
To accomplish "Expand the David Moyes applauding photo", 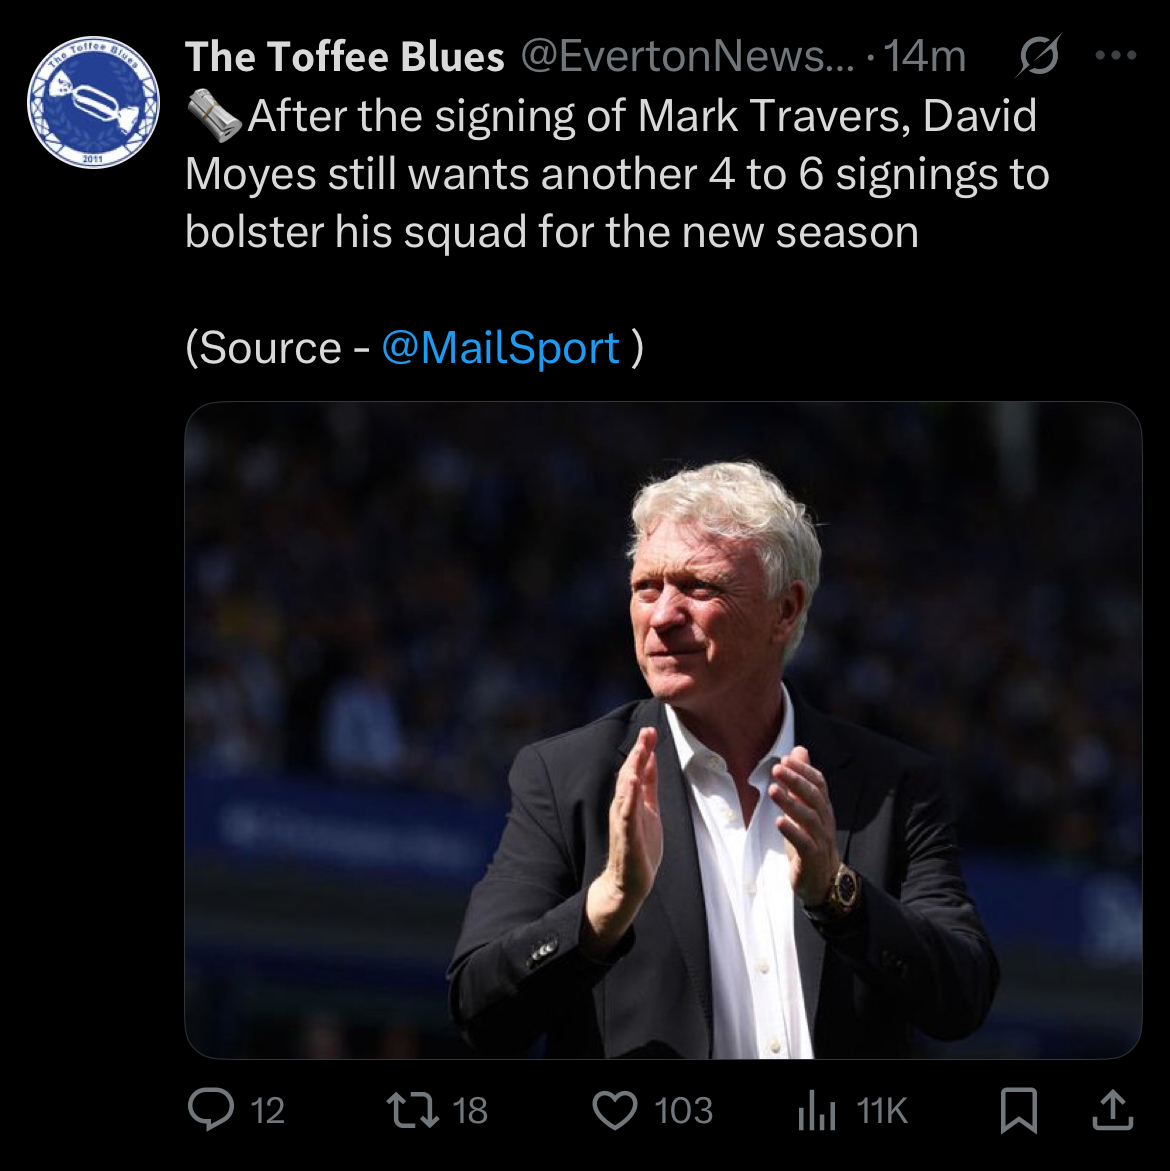I will 662,730.
